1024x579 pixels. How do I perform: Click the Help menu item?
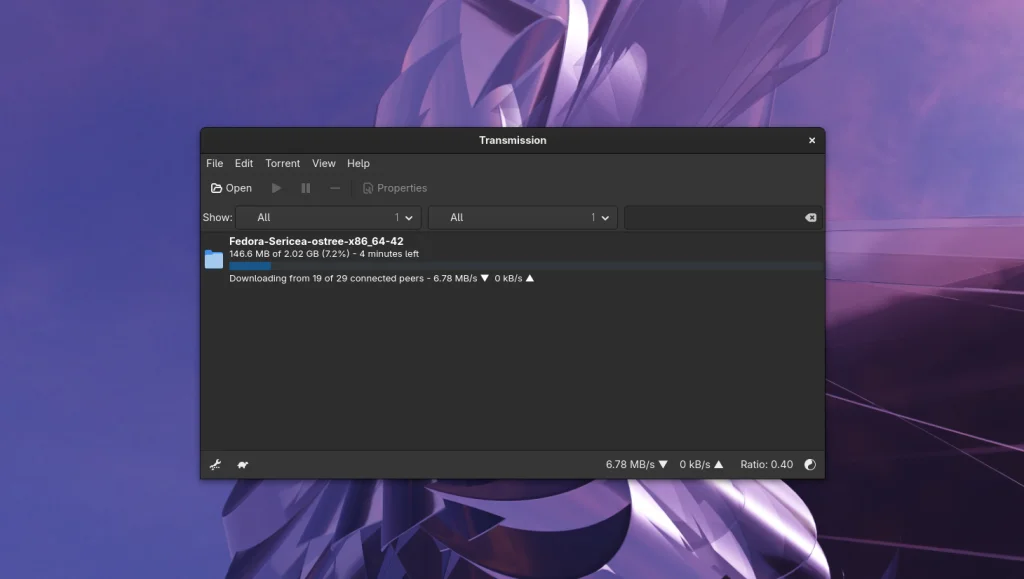coord(358,163)
